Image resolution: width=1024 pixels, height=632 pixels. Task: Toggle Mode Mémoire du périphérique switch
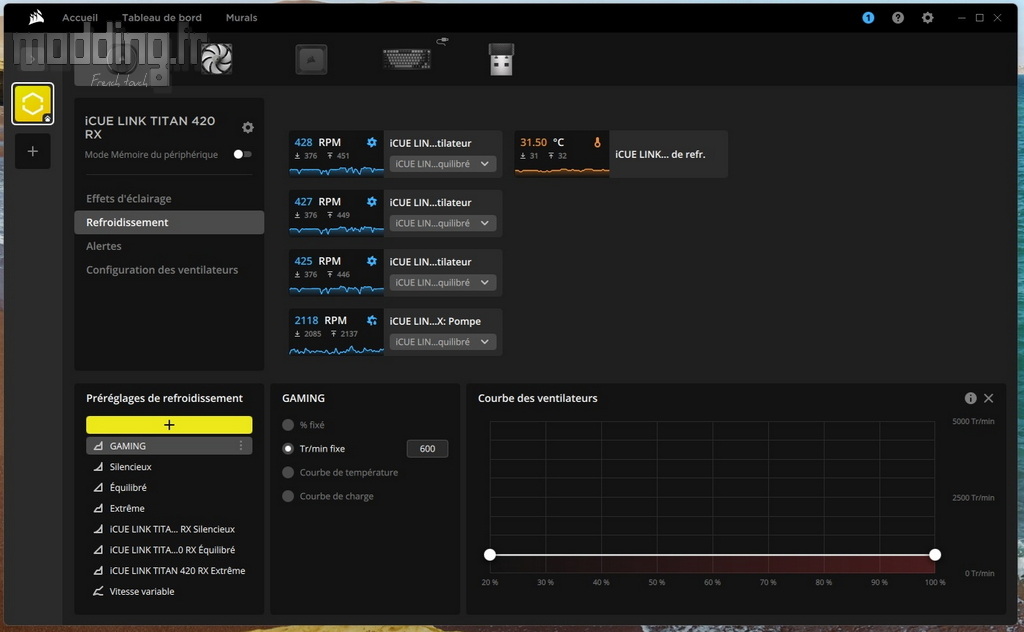tap(242, 154)
